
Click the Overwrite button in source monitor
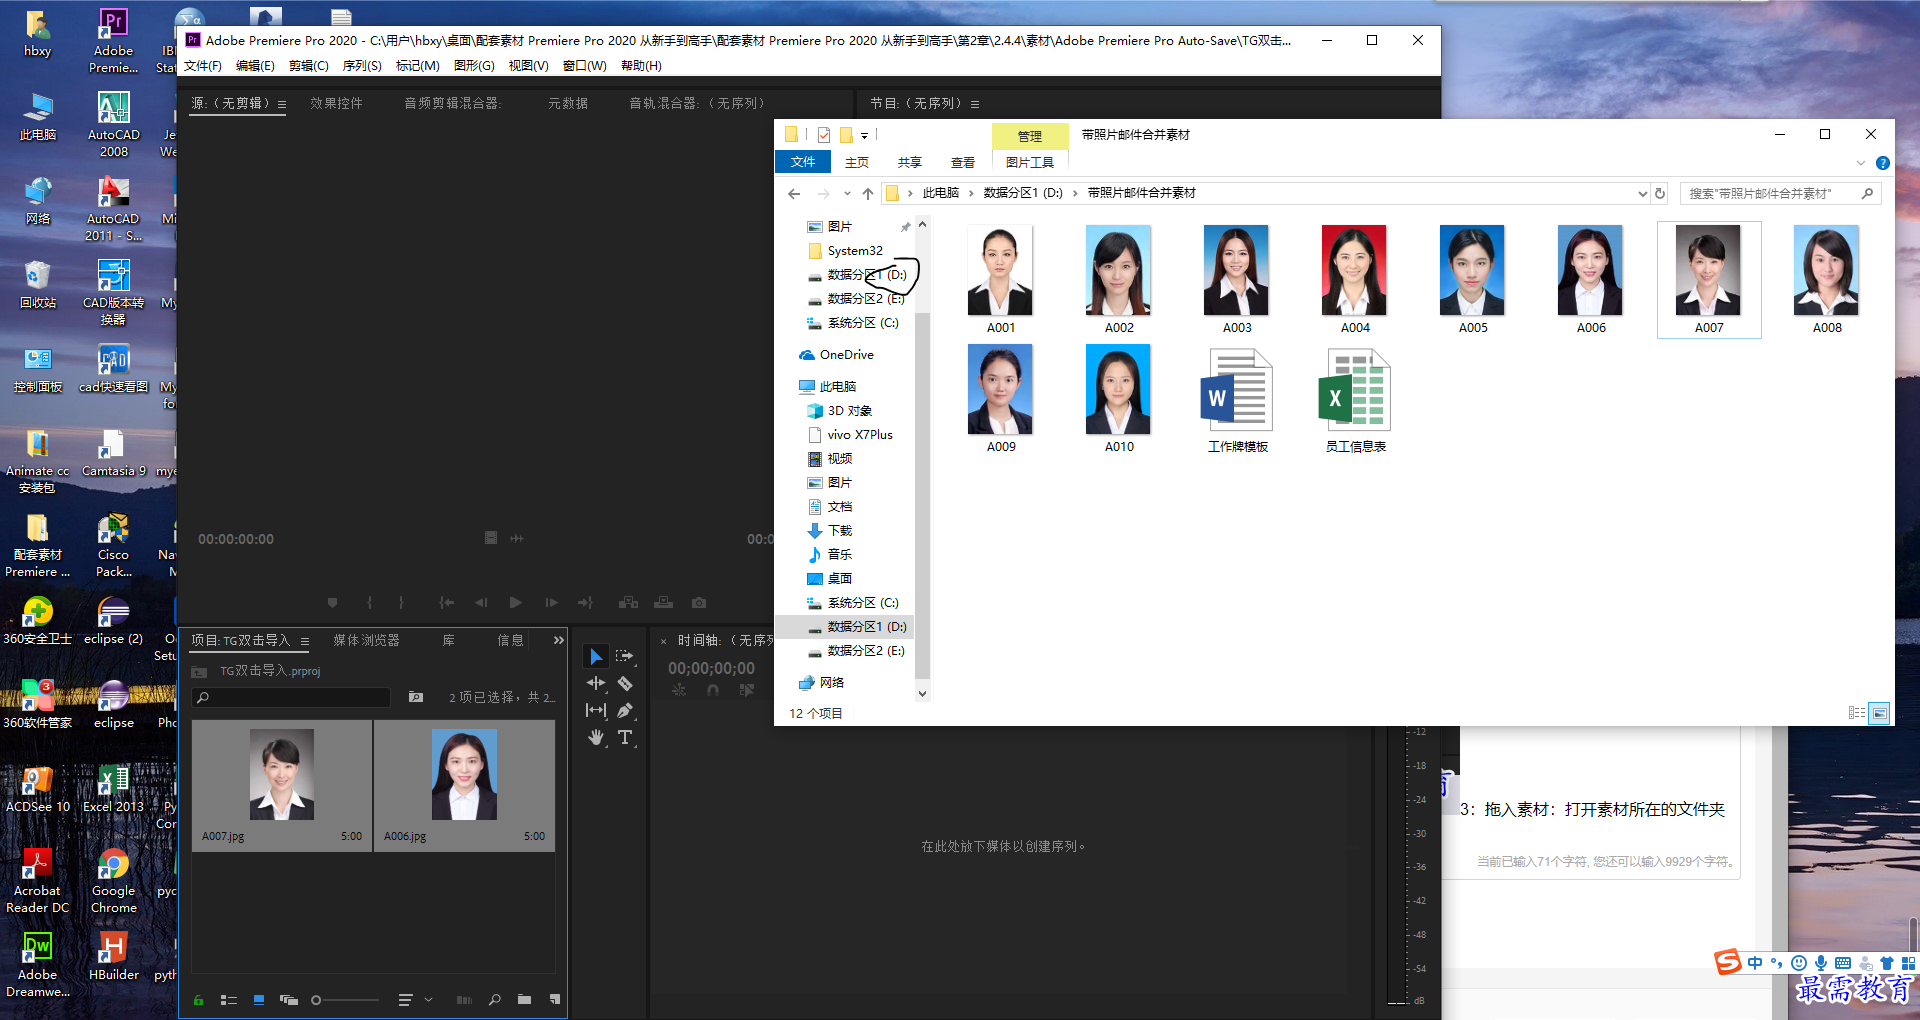point(663,602)
